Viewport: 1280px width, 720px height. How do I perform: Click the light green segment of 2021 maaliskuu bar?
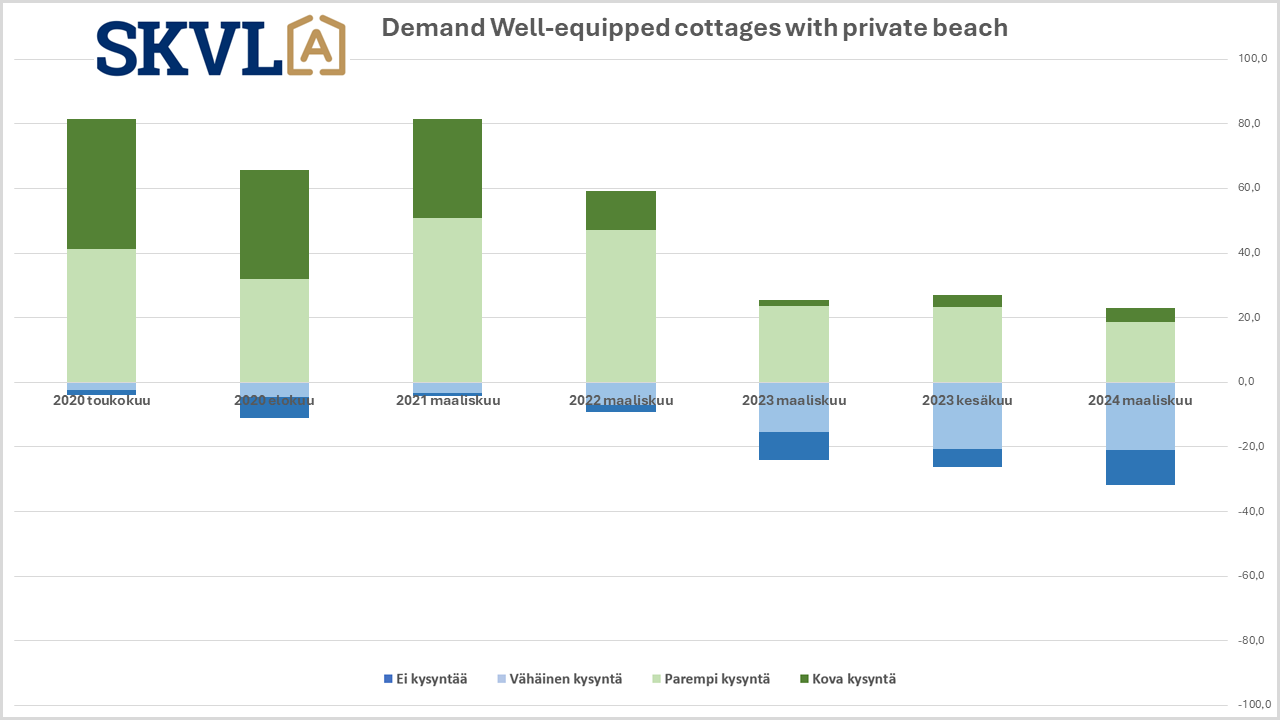447,300
